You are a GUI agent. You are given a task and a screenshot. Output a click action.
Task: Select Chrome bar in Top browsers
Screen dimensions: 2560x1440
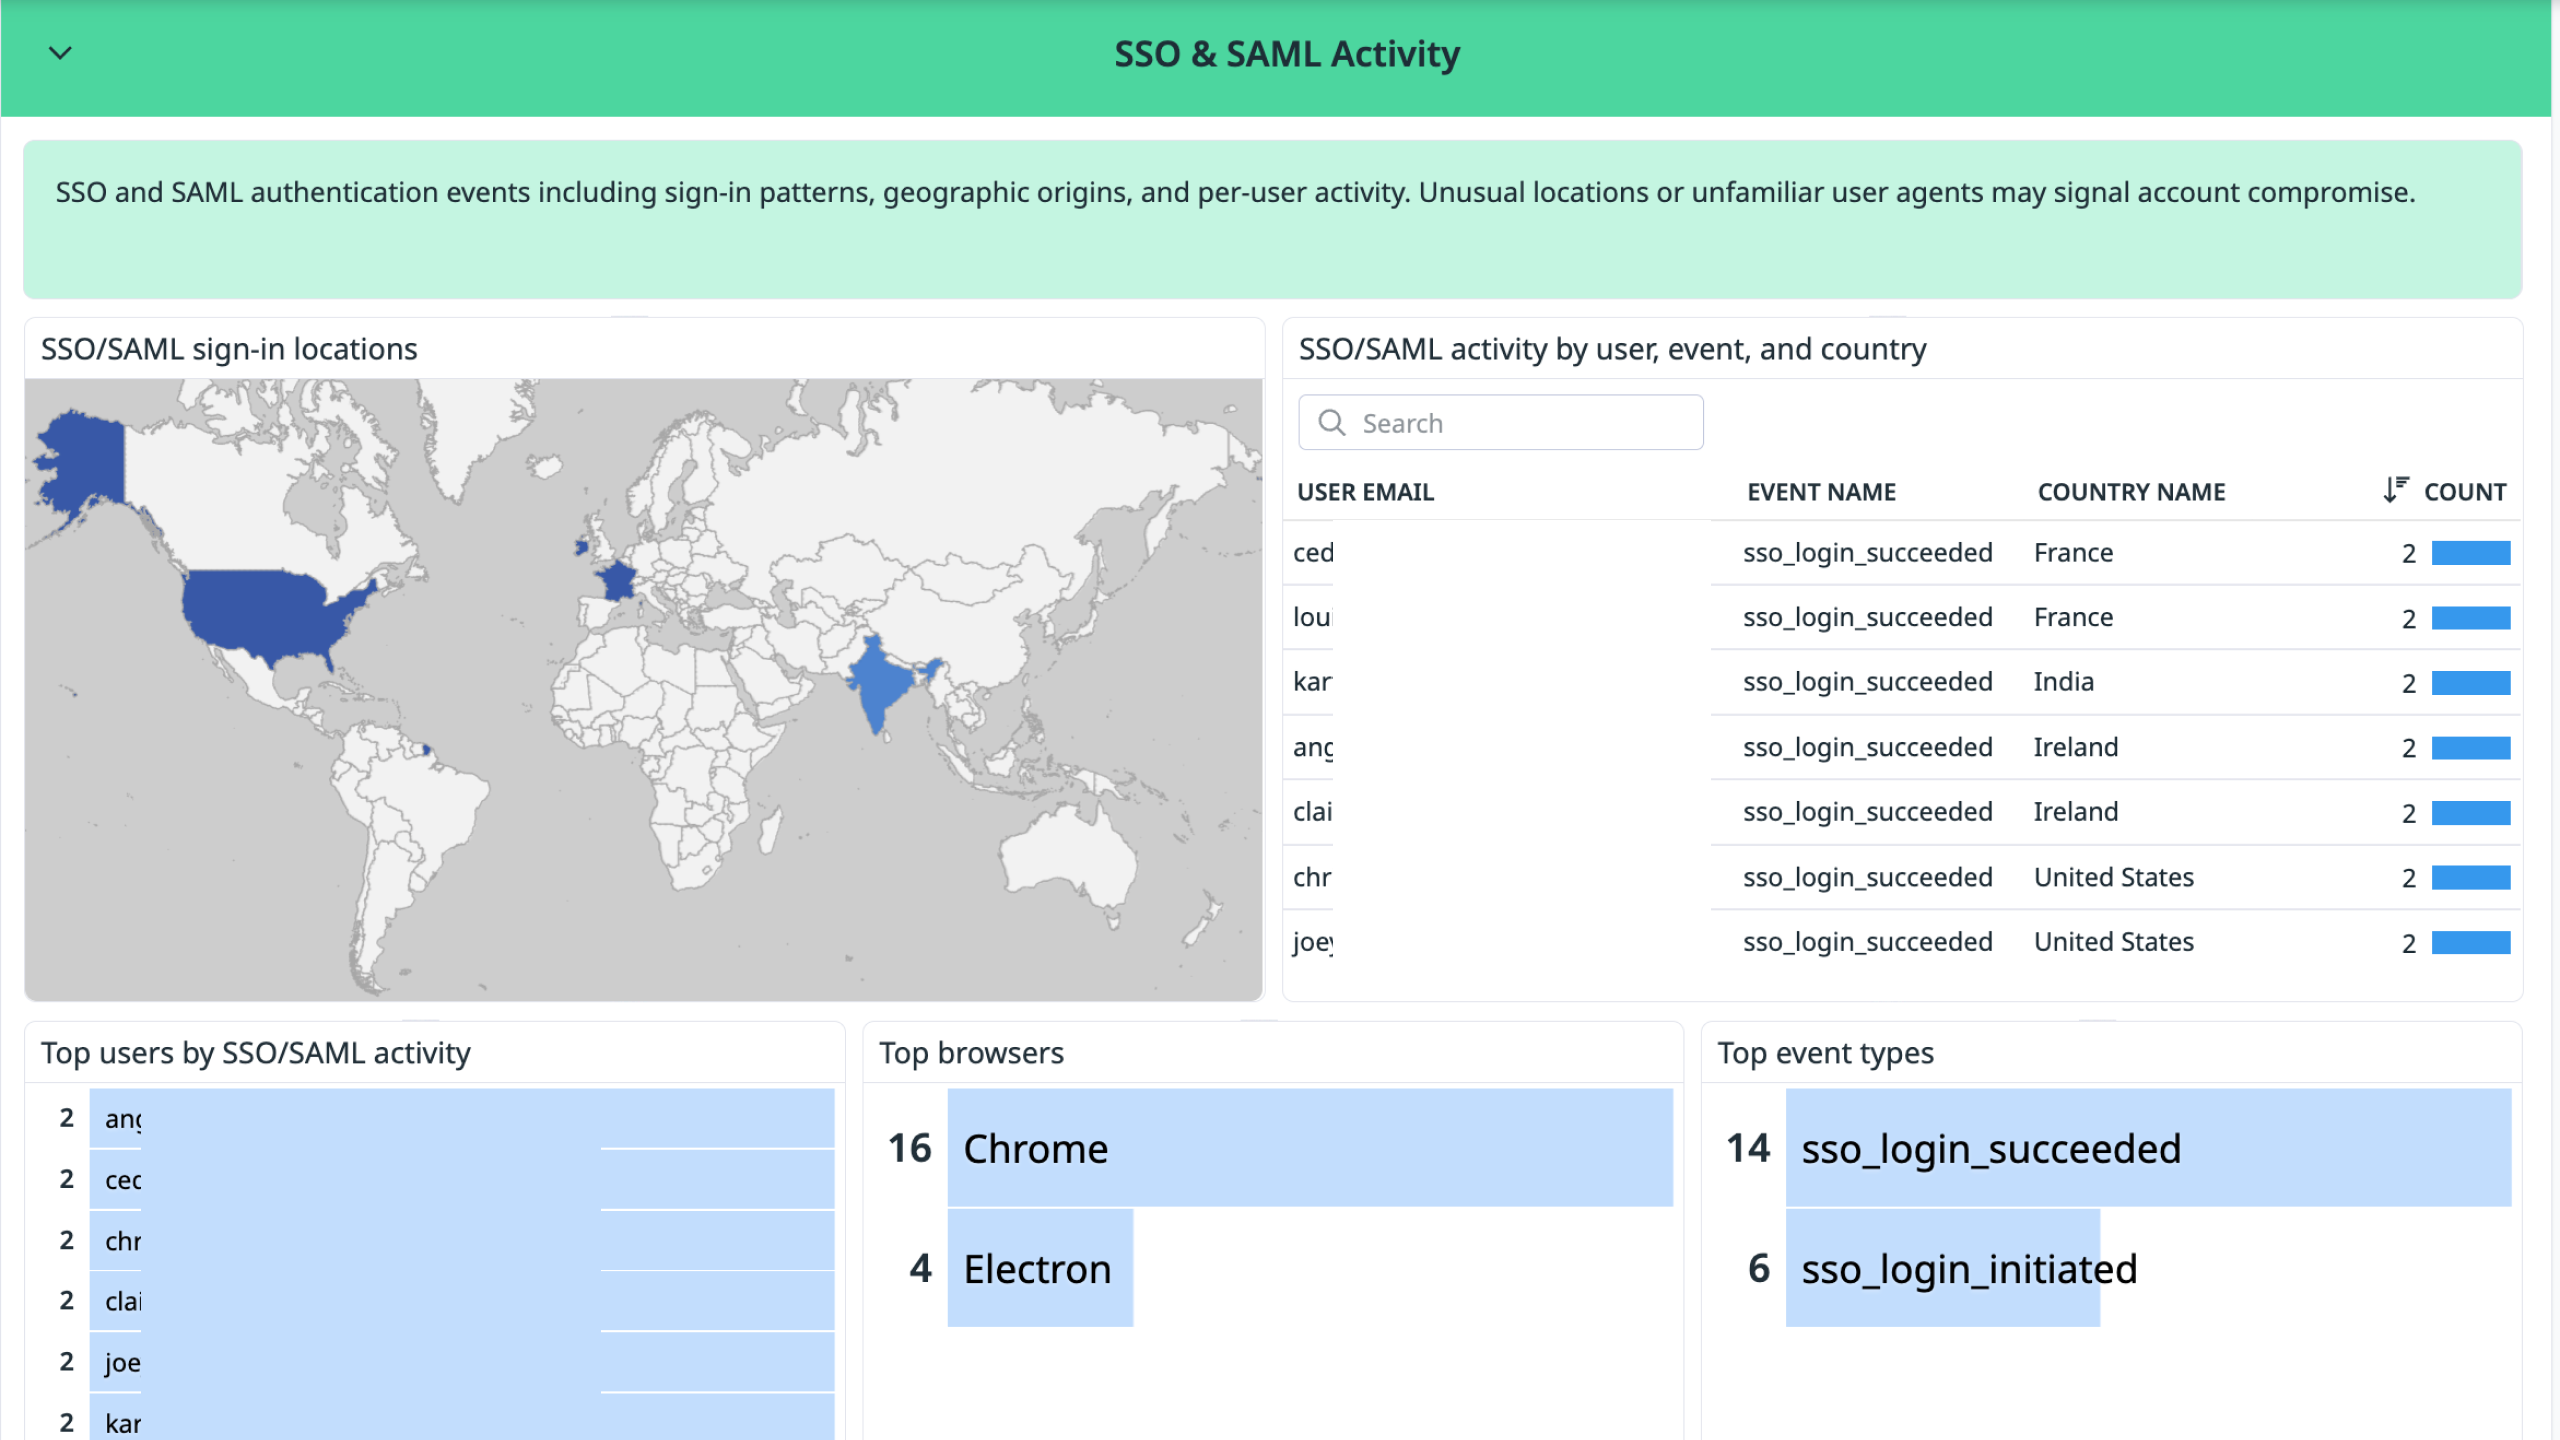1310,1148
